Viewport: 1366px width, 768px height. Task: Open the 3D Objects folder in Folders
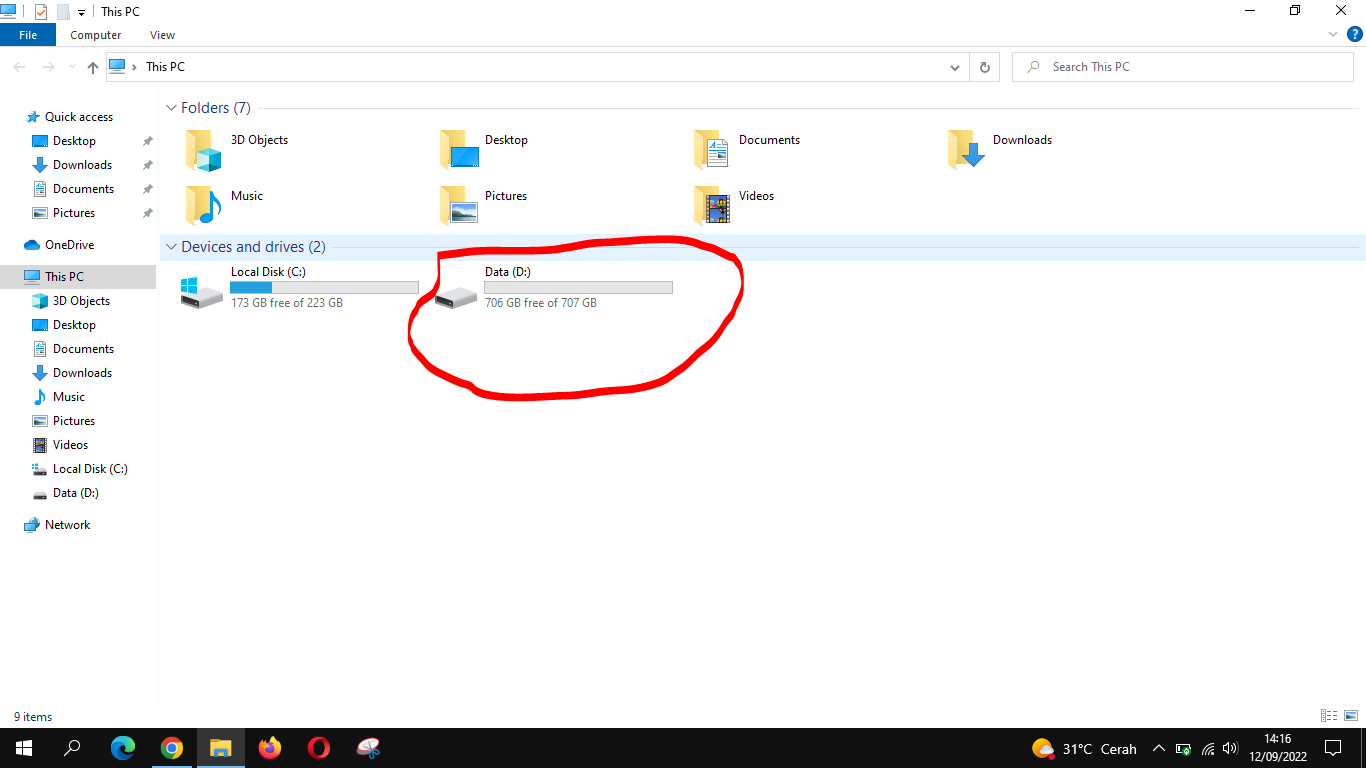pyautogui.click(x=237, y=150)
